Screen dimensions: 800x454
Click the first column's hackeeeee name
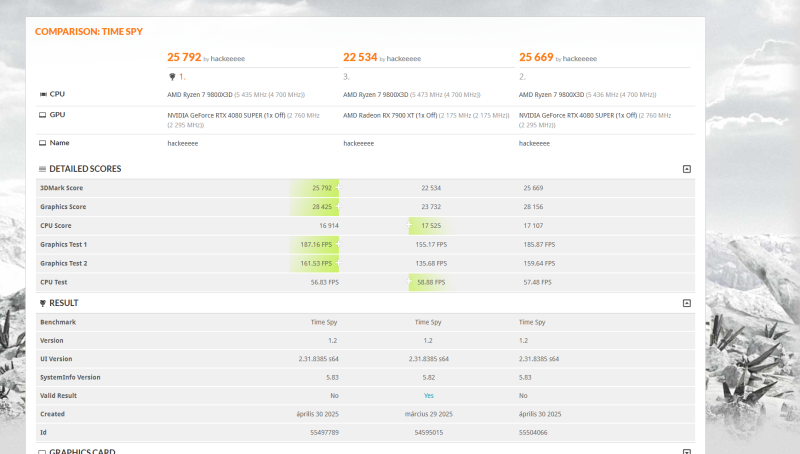pos(183,143)
